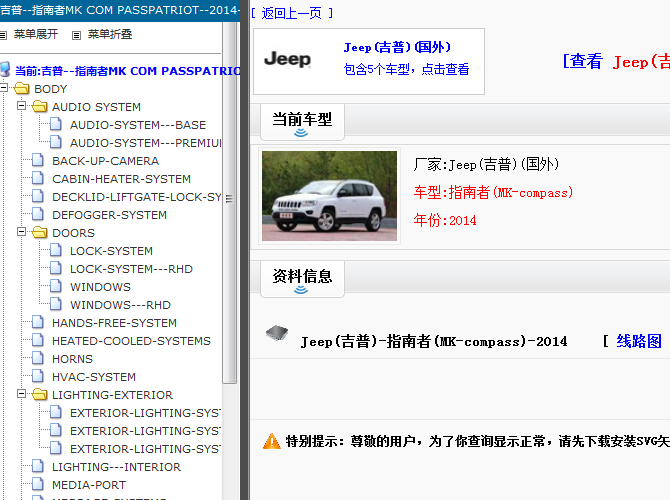
Task: Click the current vehicle icon beside 当前:吉普
Action: coord(5,70)
